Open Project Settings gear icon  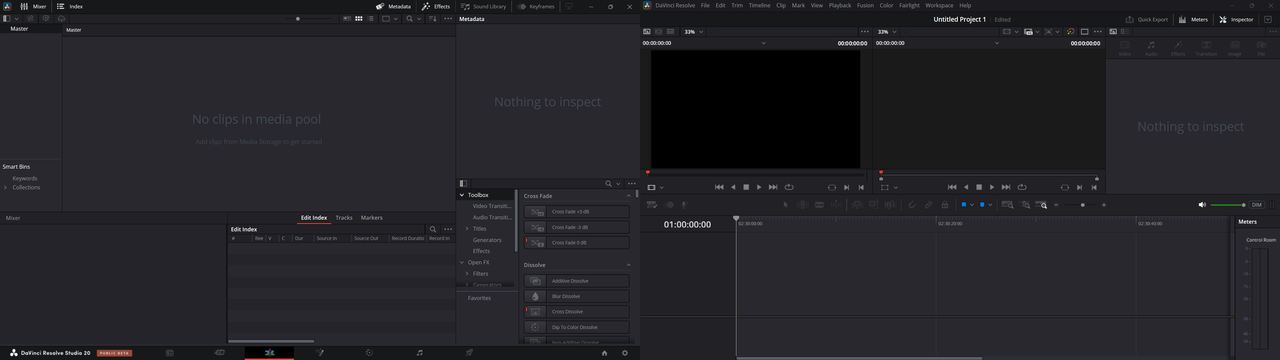pyautogui.click(x=625, y=352)
